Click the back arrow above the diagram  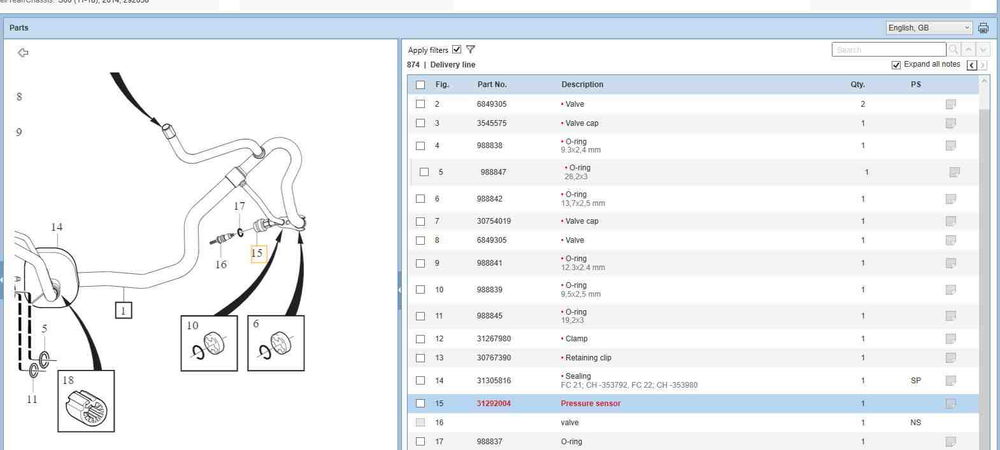[x=24, y=53]
